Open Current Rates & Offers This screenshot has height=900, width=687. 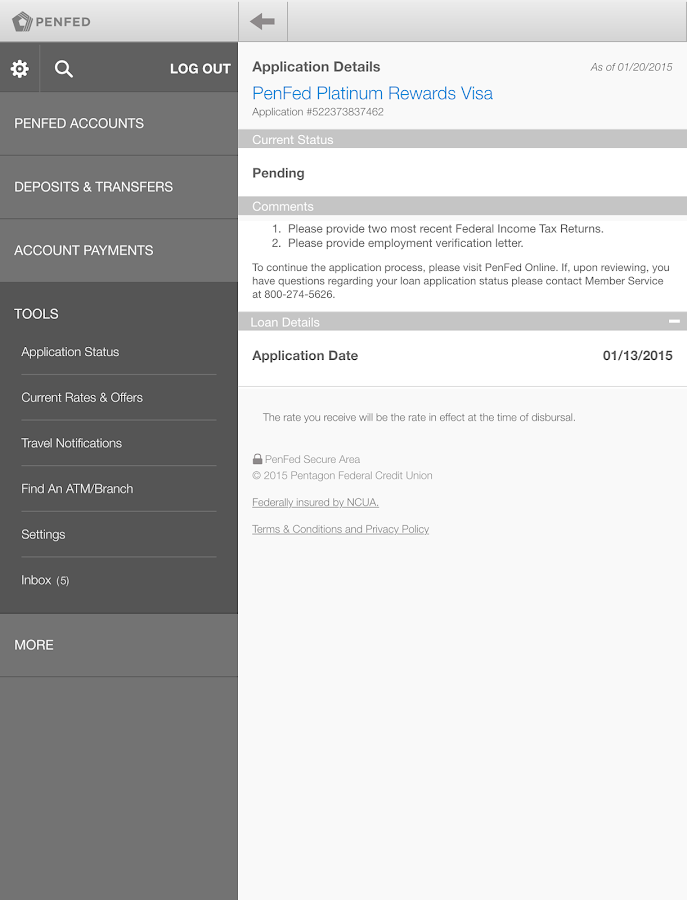82,398
